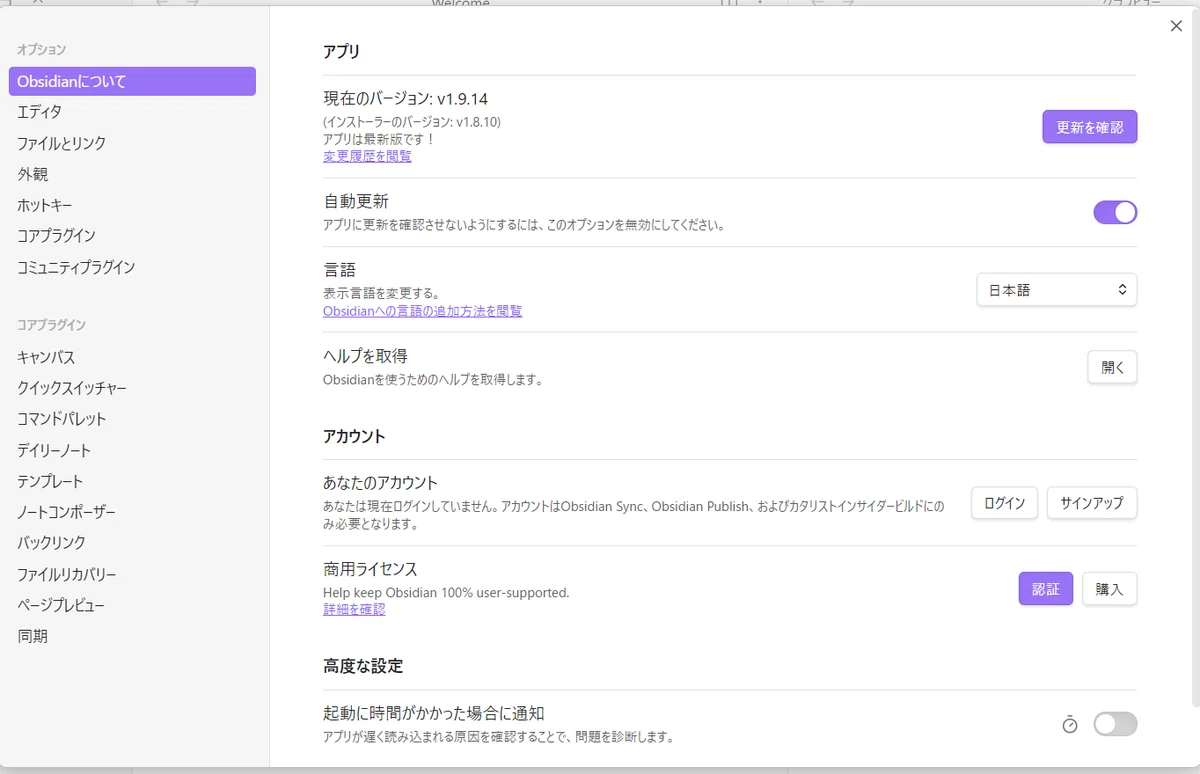Click the あなたのアカウント heading text

[x=380, y=483]
